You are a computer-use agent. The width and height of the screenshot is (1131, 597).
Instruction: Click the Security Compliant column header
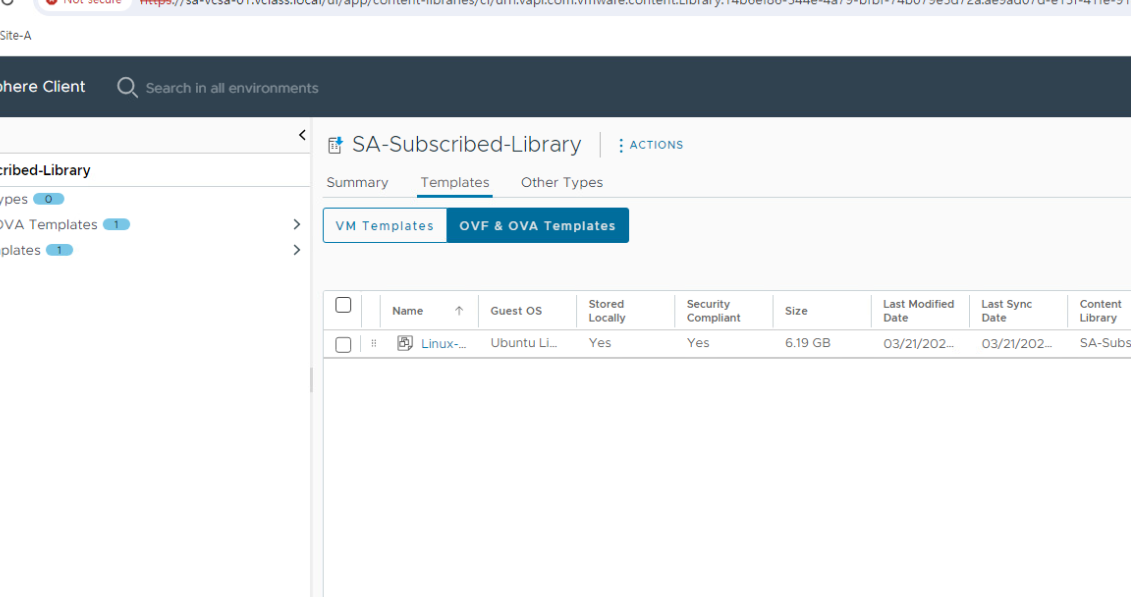pyautogui.click(x=713, y=311)
